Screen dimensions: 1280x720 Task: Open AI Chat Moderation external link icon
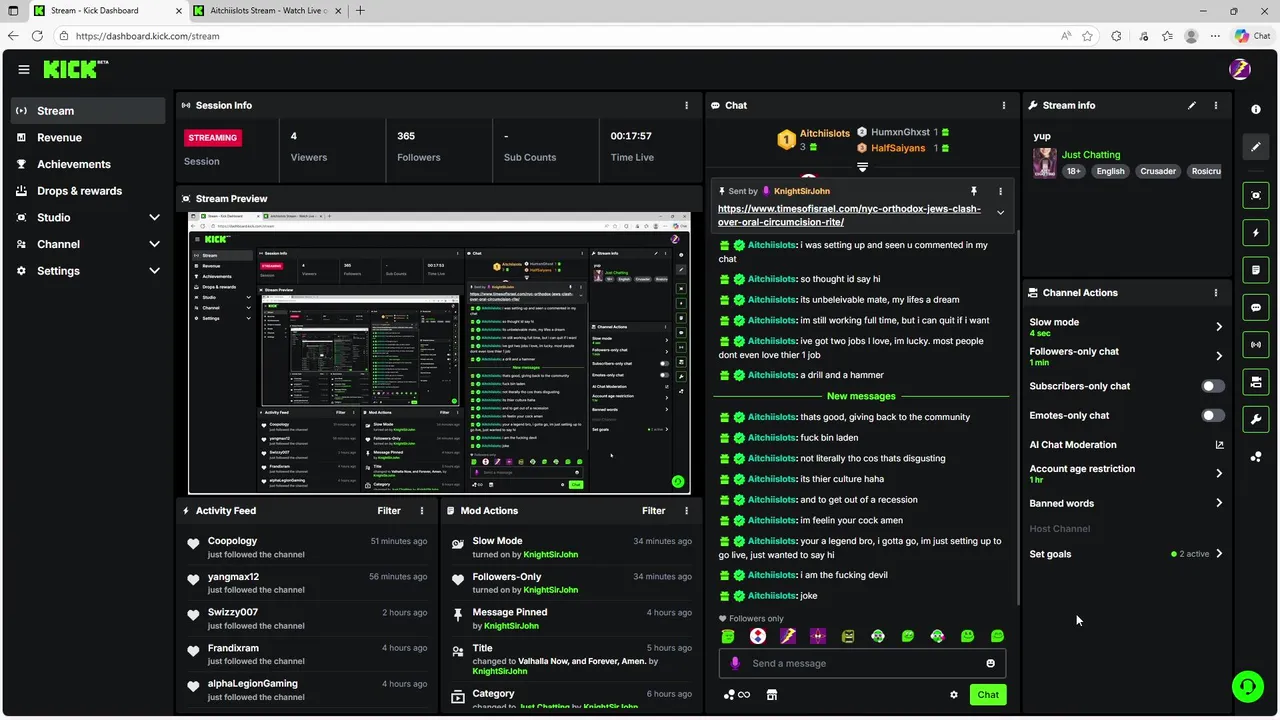click(1219, 445)
